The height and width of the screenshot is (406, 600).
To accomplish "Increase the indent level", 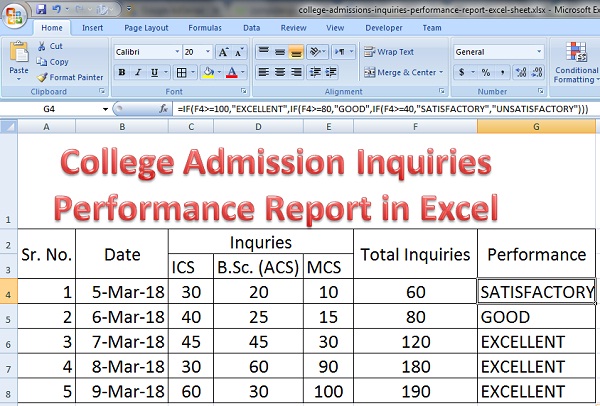I will (331, 72).
